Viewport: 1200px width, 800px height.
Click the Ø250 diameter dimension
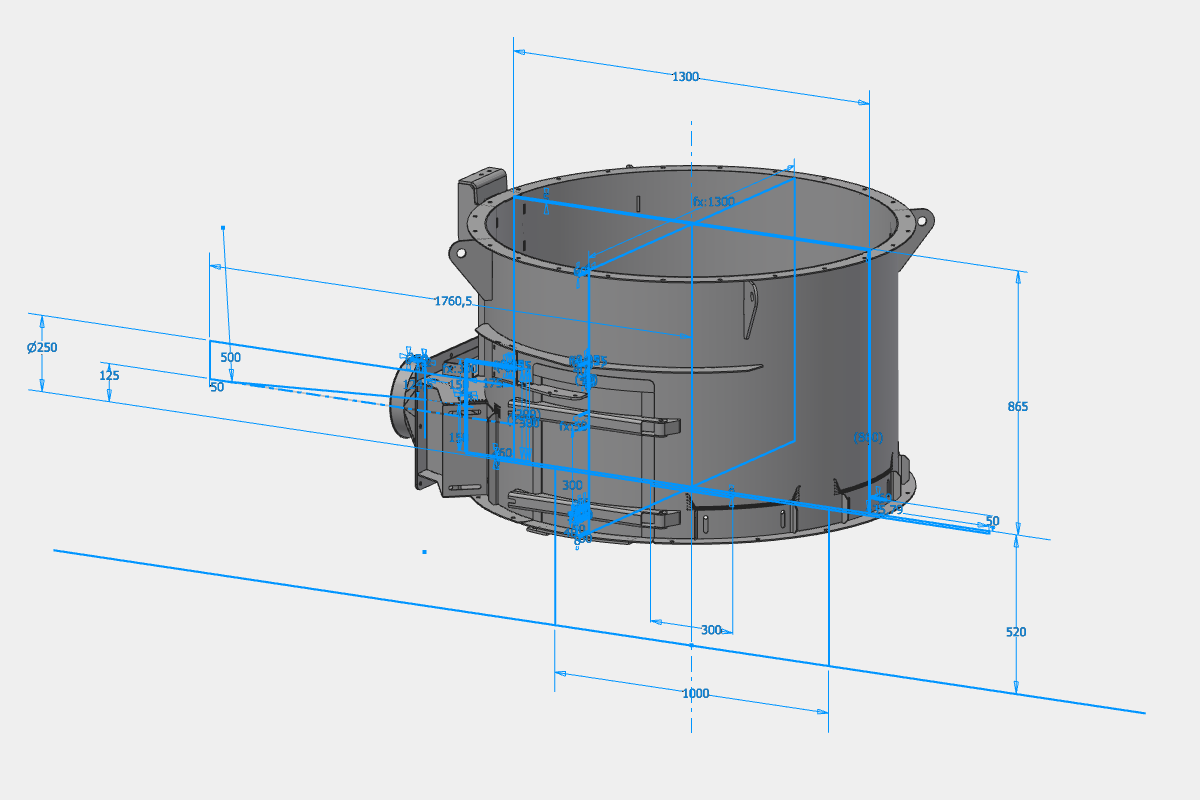tap(42, 347)
